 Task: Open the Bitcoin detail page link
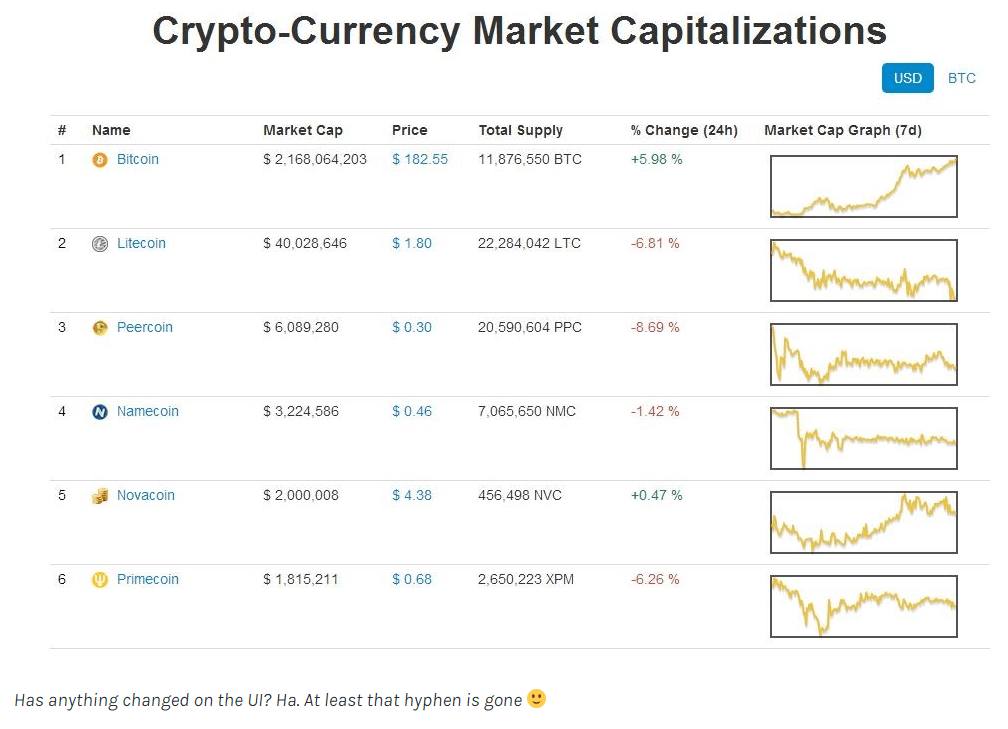tap(137, 159)
